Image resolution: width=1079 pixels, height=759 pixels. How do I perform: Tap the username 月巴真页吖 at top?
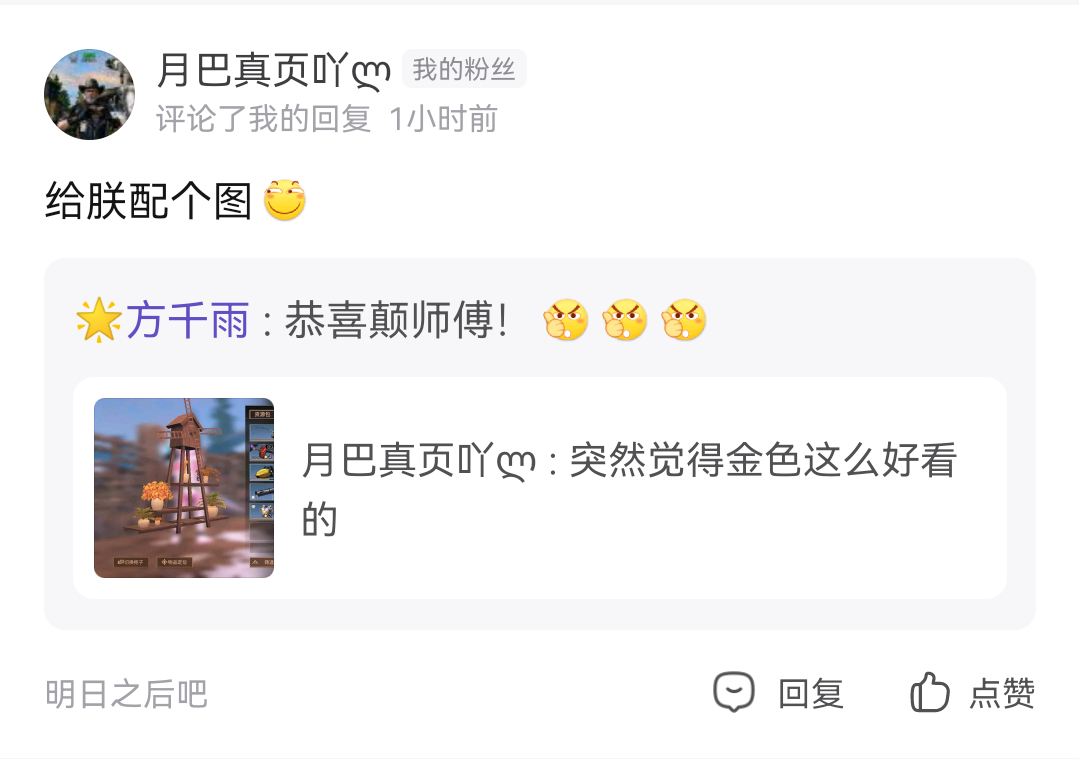coord(274,70)
